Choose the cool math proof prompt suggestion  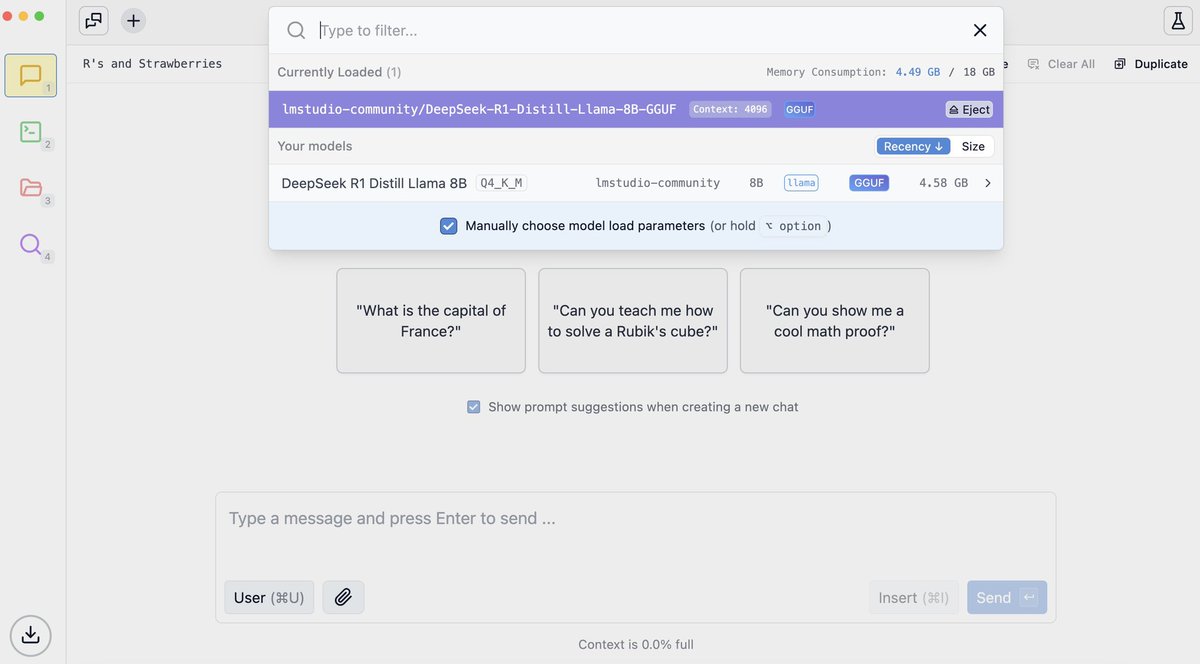pyautogui.click(x=835, y=321)
